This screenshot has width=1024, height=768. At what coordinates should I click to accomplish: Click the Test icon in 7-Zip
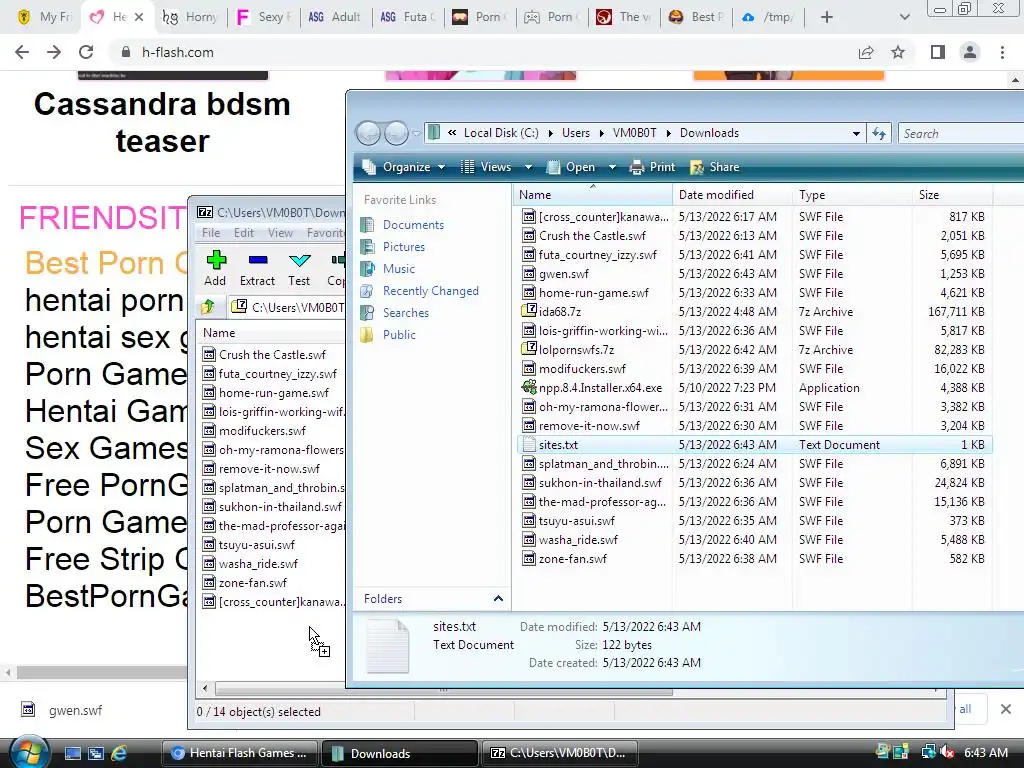tap(299, 268)
